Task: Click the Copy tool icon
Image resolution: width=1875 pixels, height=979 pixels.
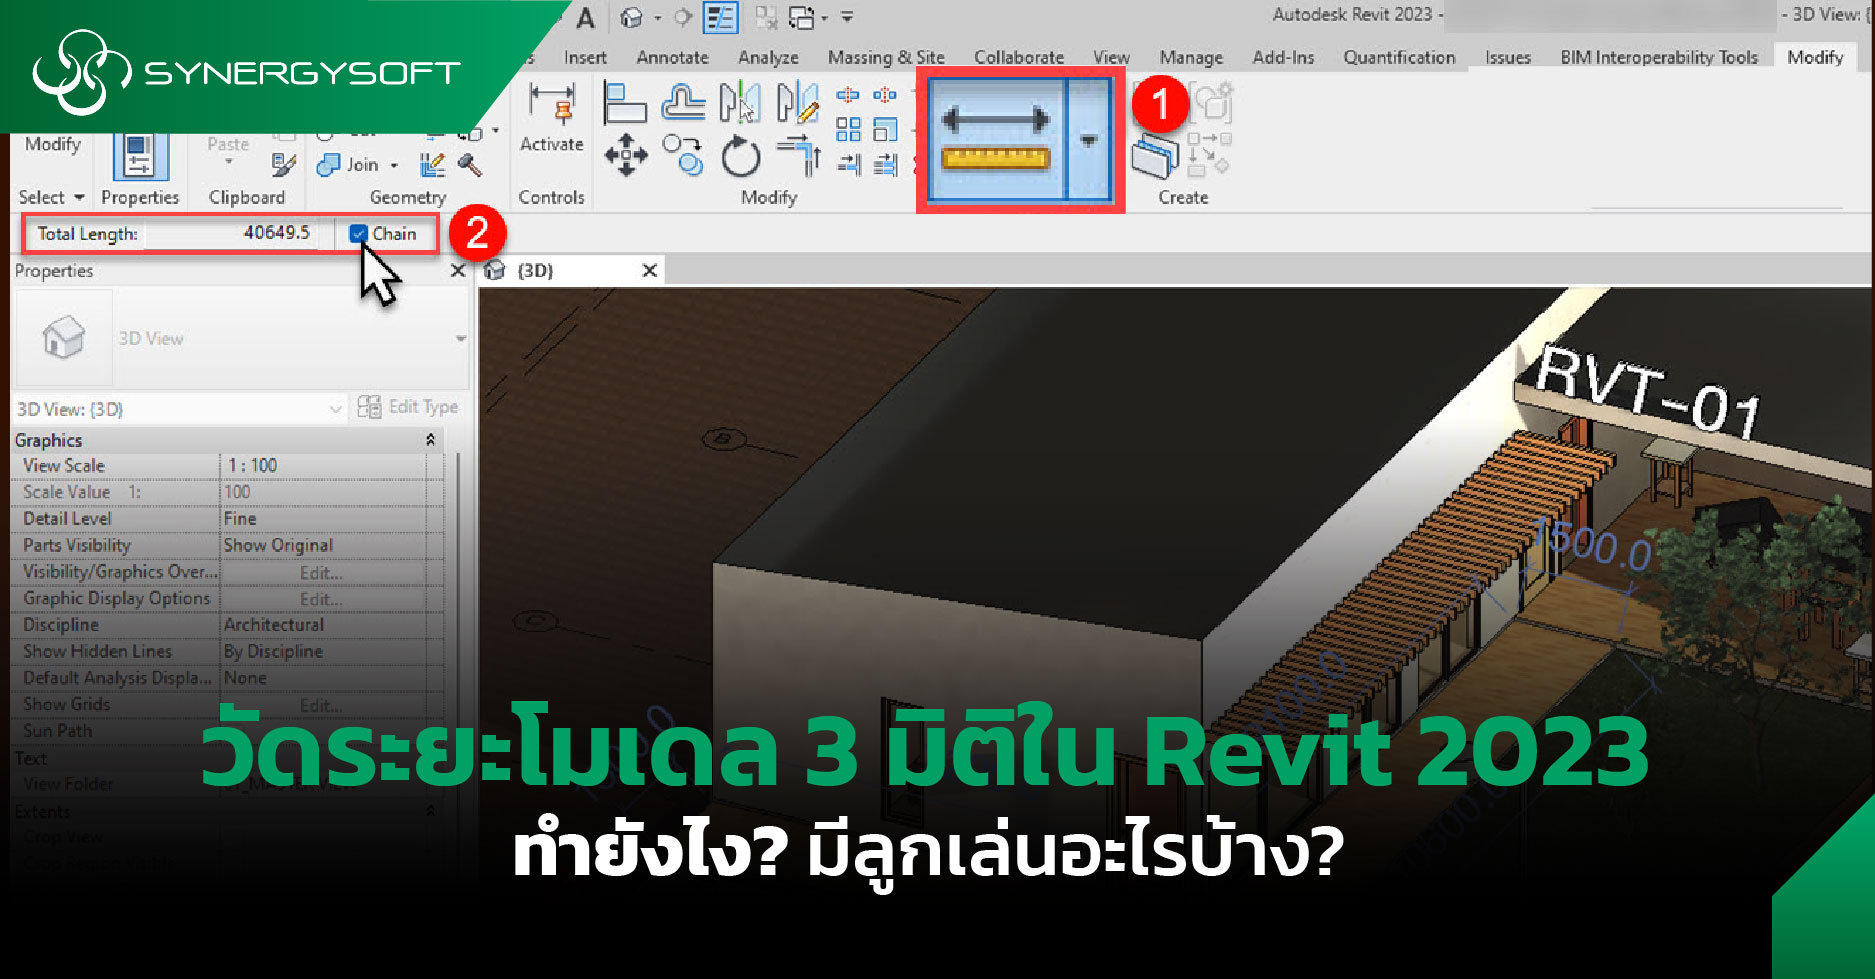Action: 683,156
